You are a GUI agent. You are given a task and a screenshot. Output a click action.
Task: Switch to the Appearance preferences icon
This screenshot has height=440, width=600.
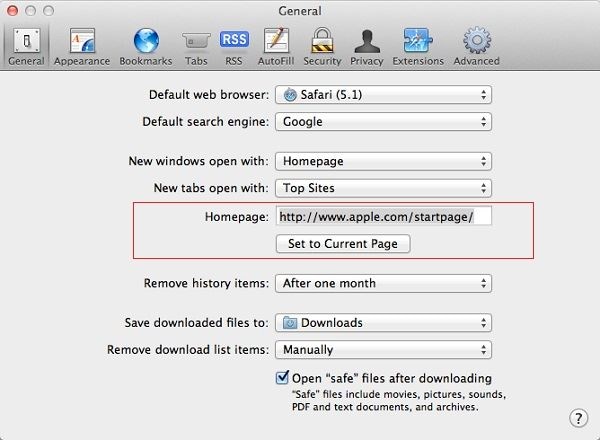82,41
